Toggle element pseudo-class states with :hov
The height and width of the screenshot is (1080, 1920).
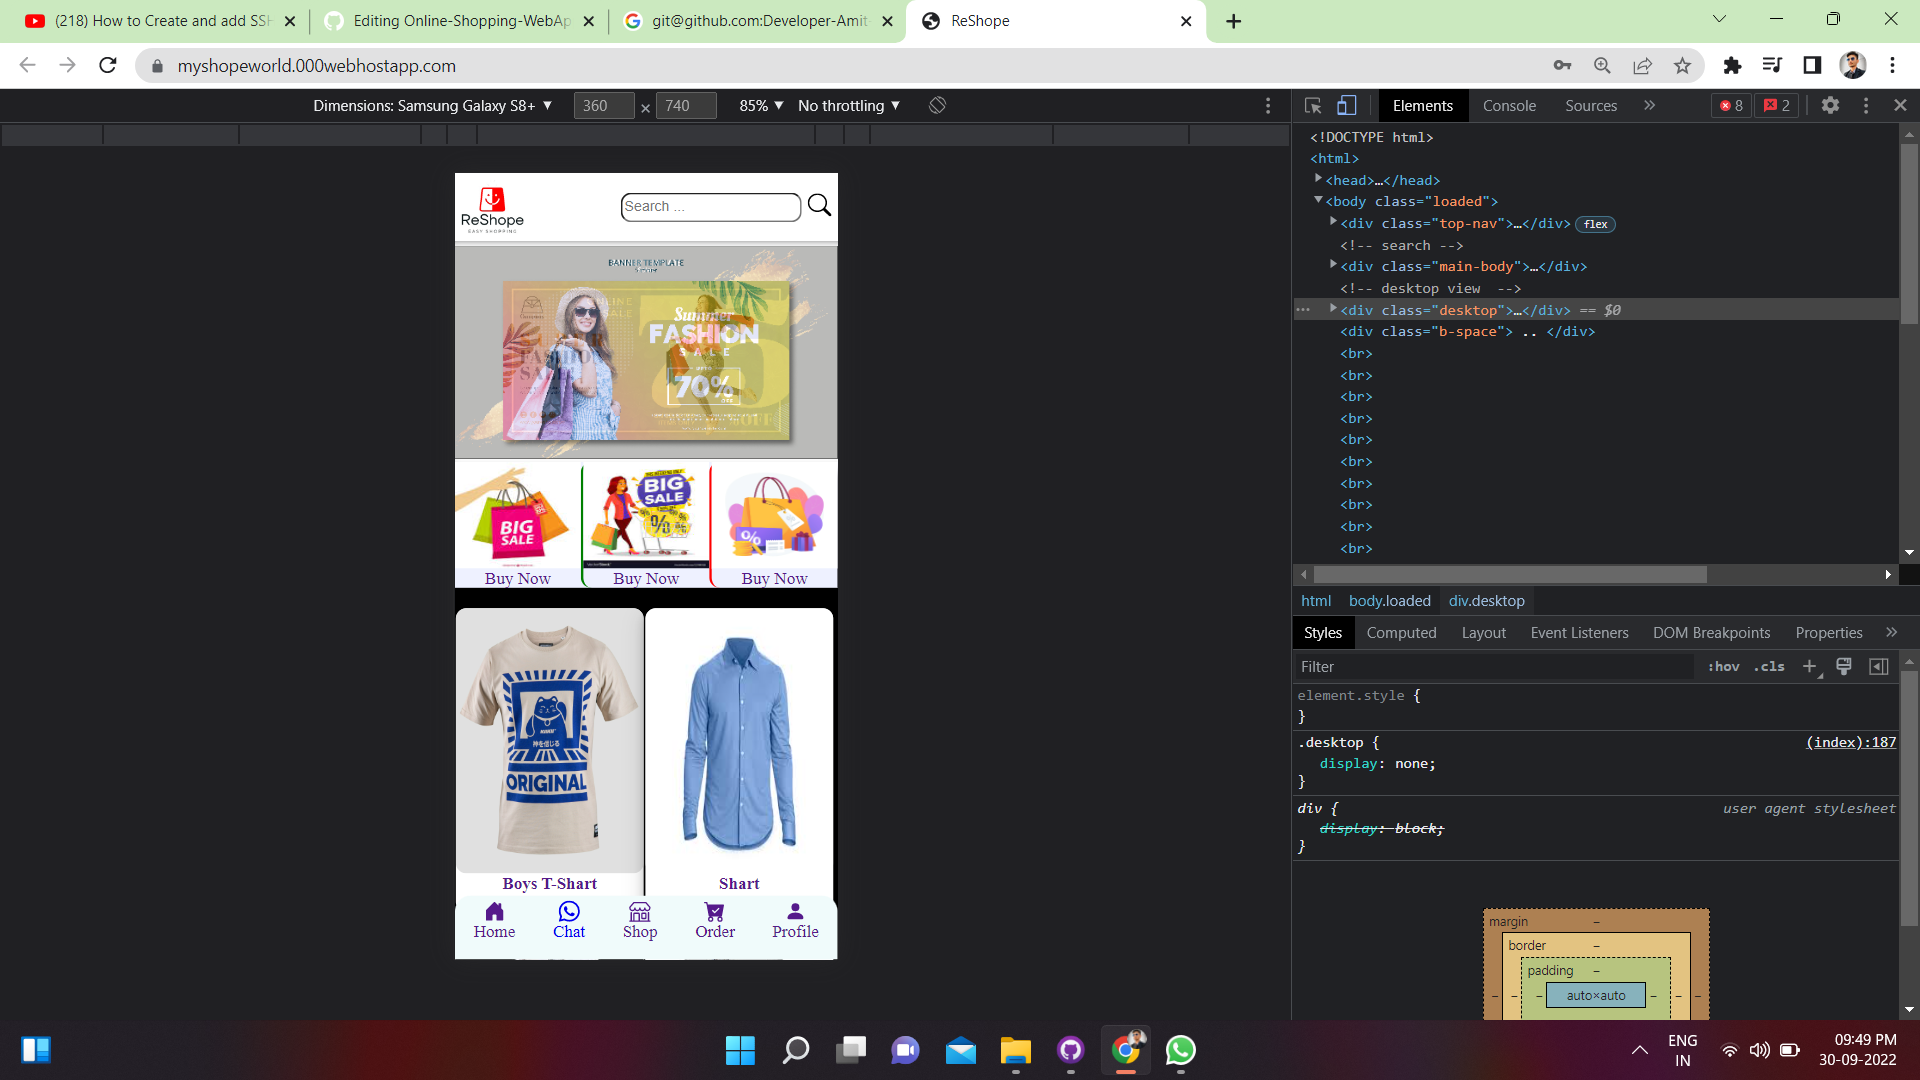(1724, 666)
